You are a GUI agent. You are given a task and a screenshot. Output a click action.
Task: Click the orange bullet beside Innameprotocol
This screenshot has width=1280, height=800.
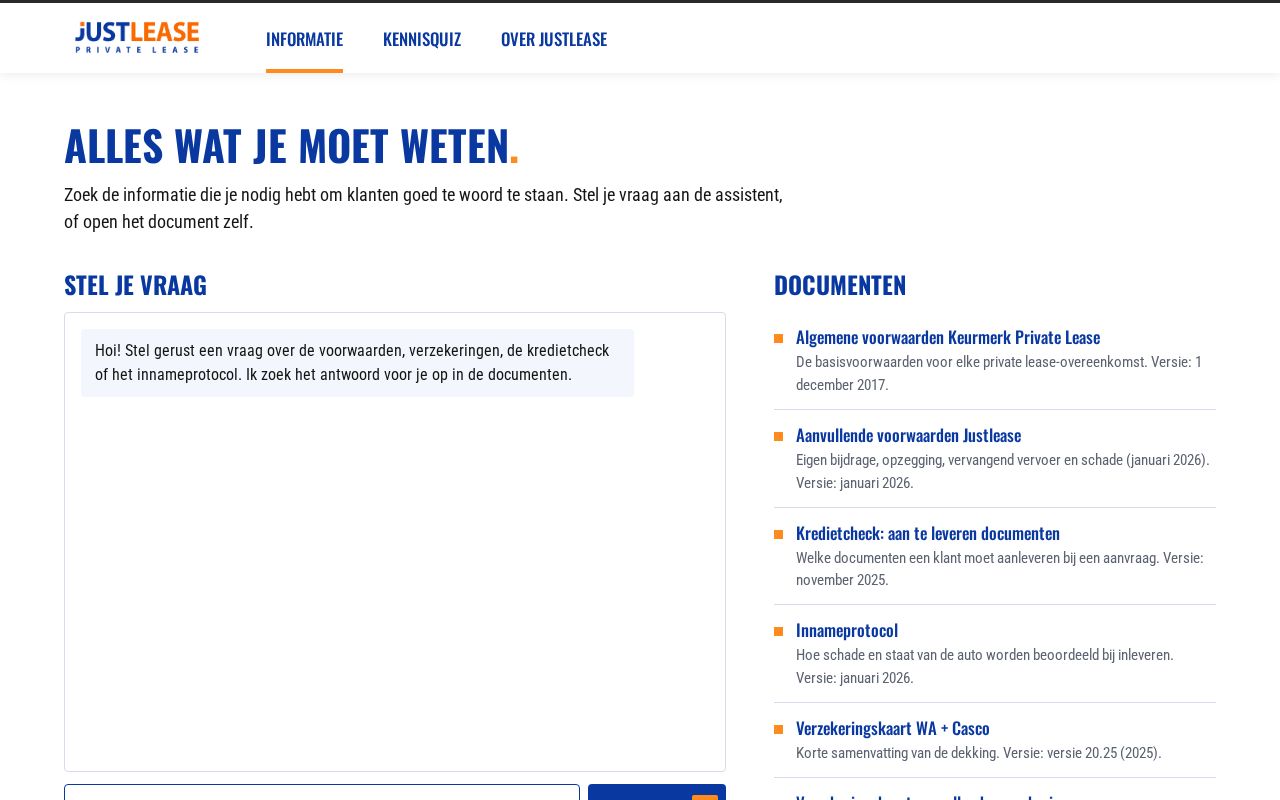[x=779, y=631]
